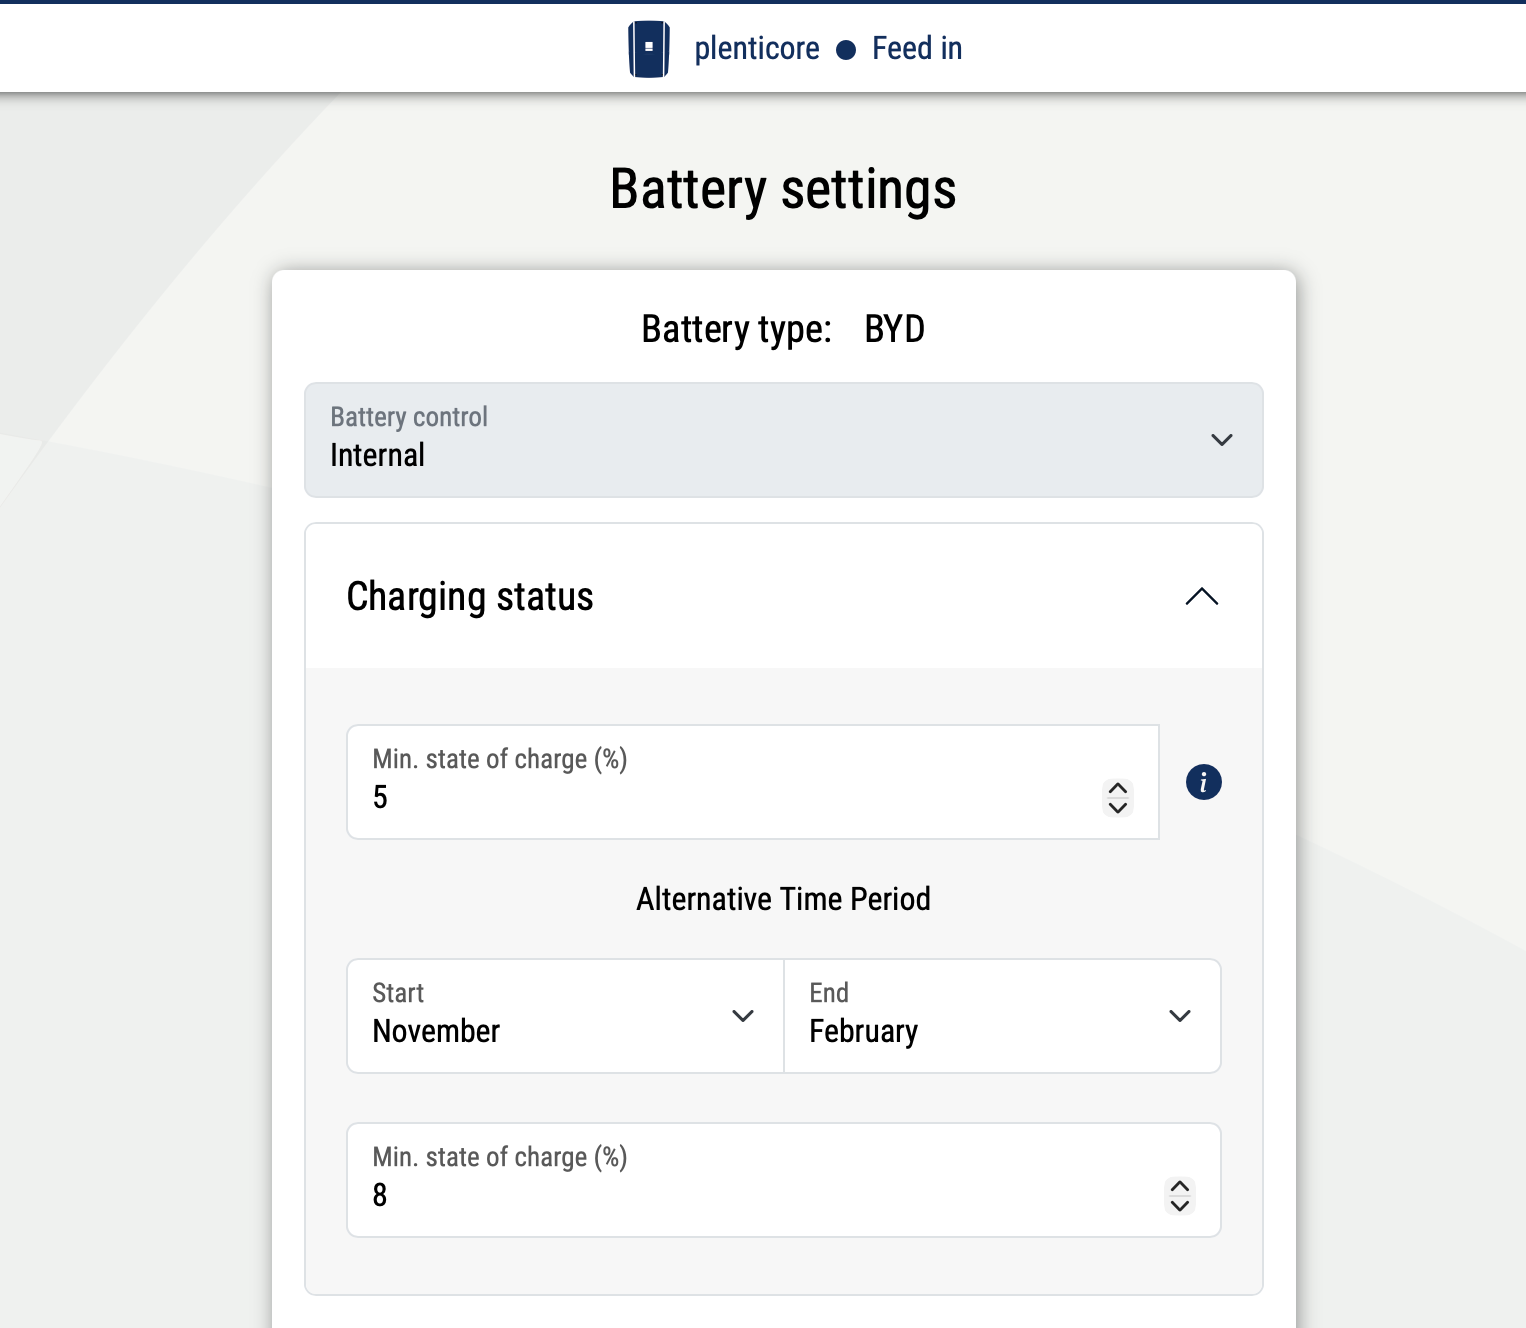Click the Alternative Time Period label
The image size is (1526, 1328).
783,899
